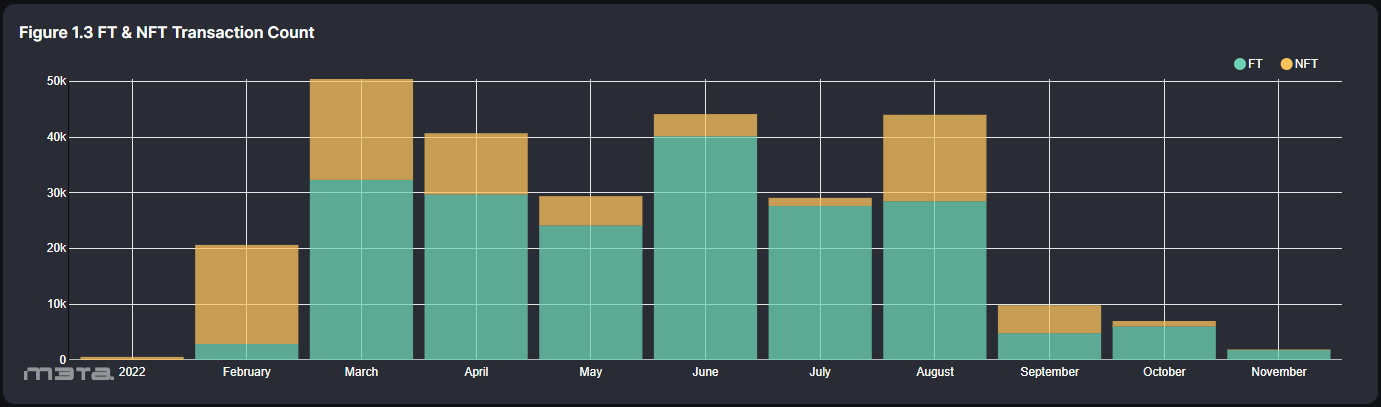Click the '30k' y-axis label
The height and width of the screenshot is (407, 1381).
[56, 193]
